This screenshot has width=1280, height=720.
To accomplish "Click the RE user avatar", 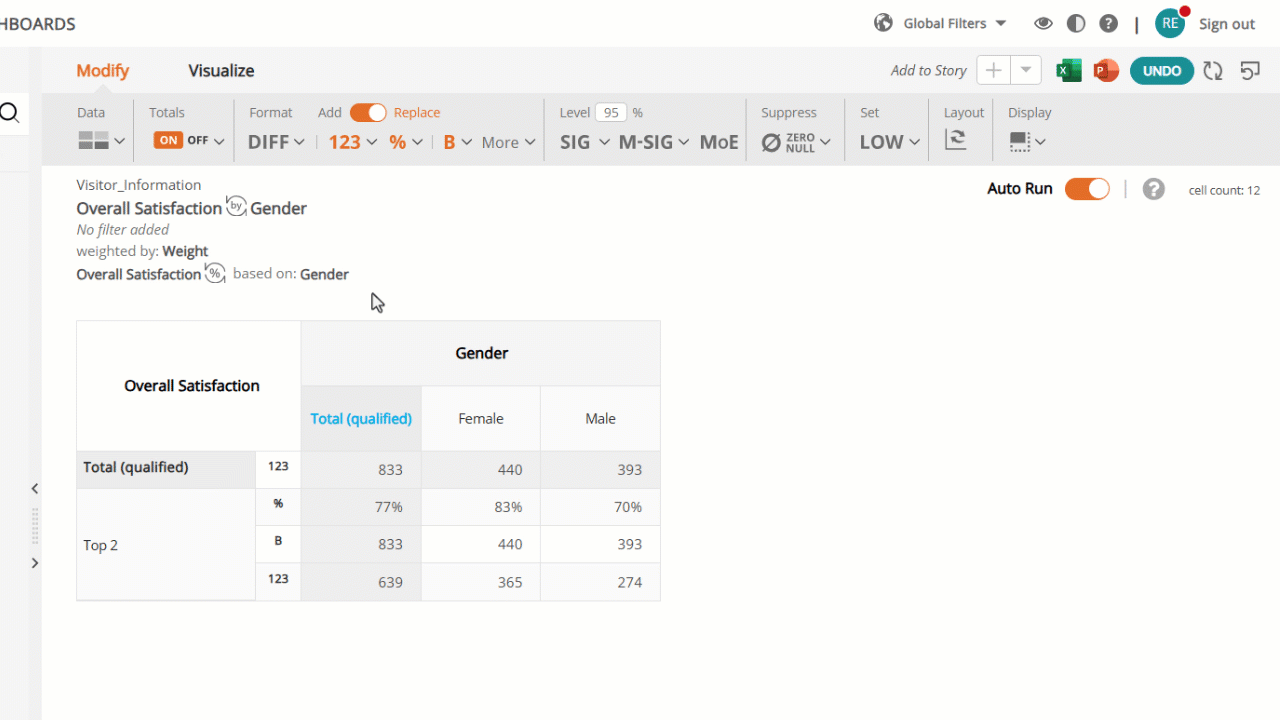I will (1170, 23).
